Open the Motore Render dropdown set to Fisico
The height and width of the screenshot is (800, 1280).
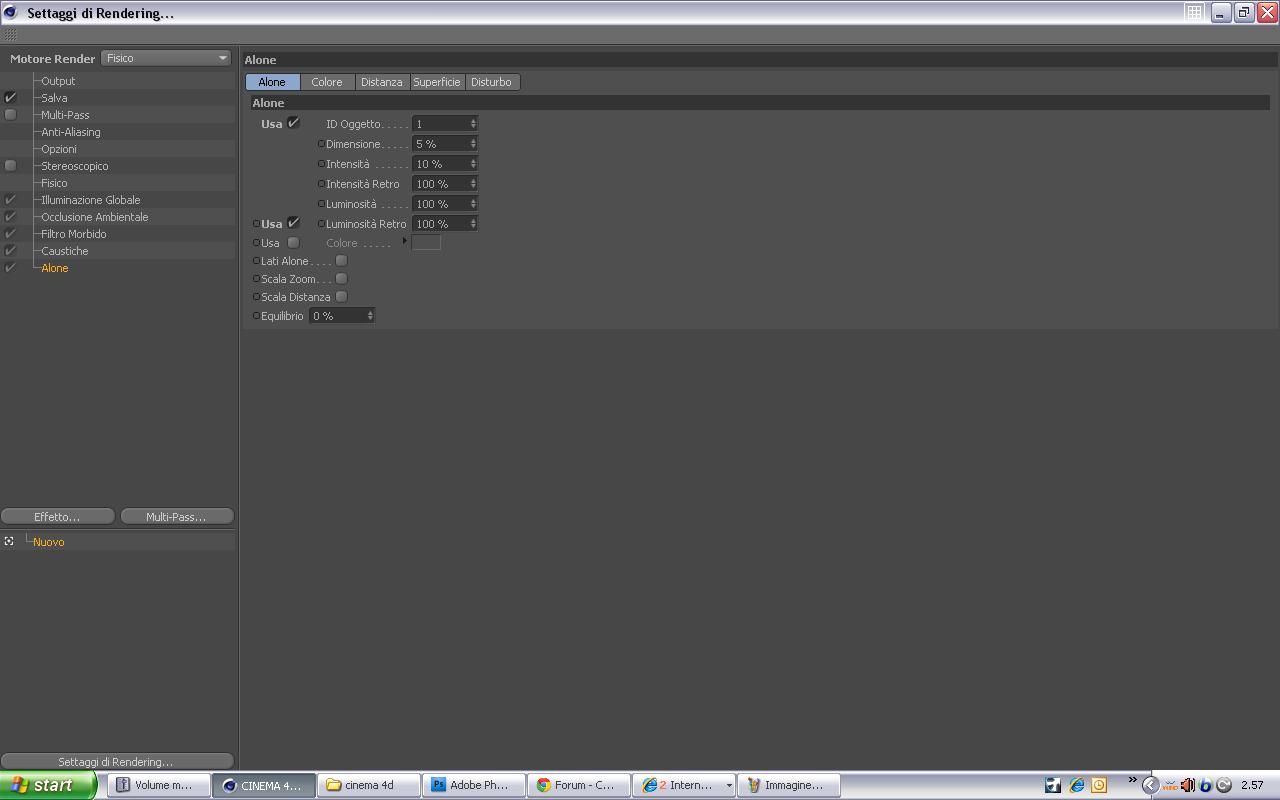coord(166,58)
